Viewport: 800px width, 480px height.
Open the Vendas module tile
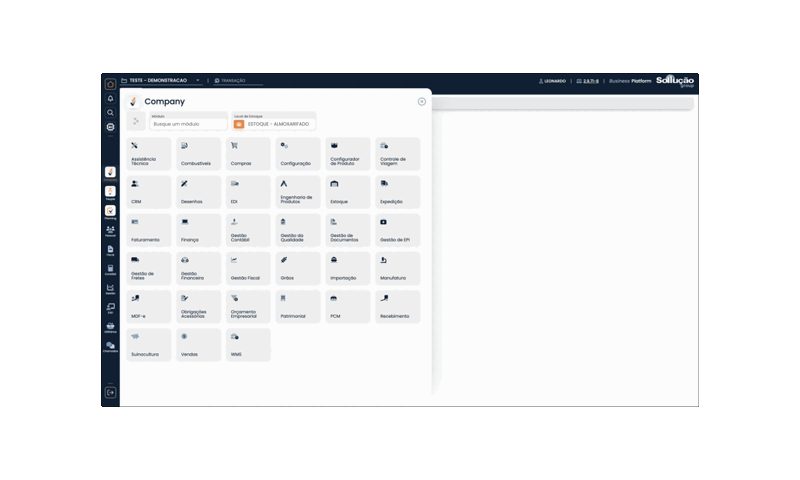point(197,345)
